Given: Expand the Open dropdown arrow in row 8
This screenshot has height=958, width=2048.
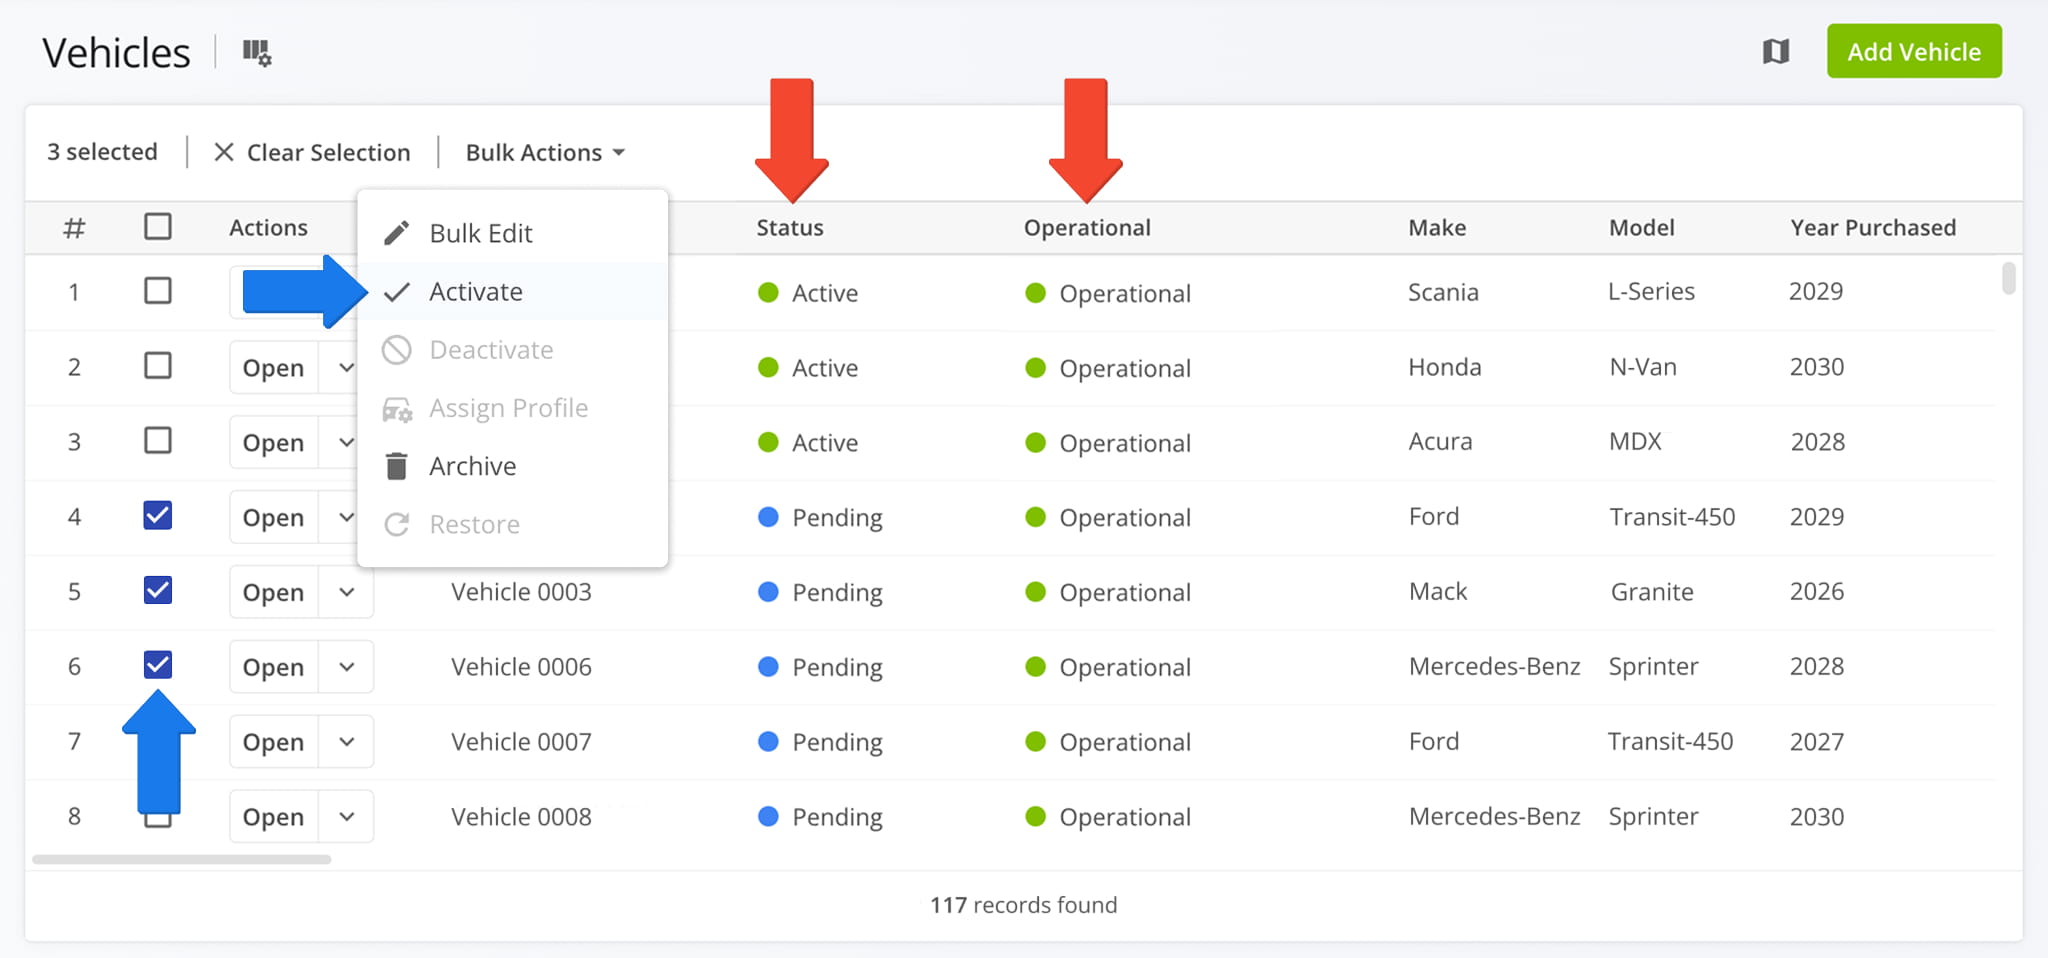Looking at the screenshot, I should [x=347, y=816].
